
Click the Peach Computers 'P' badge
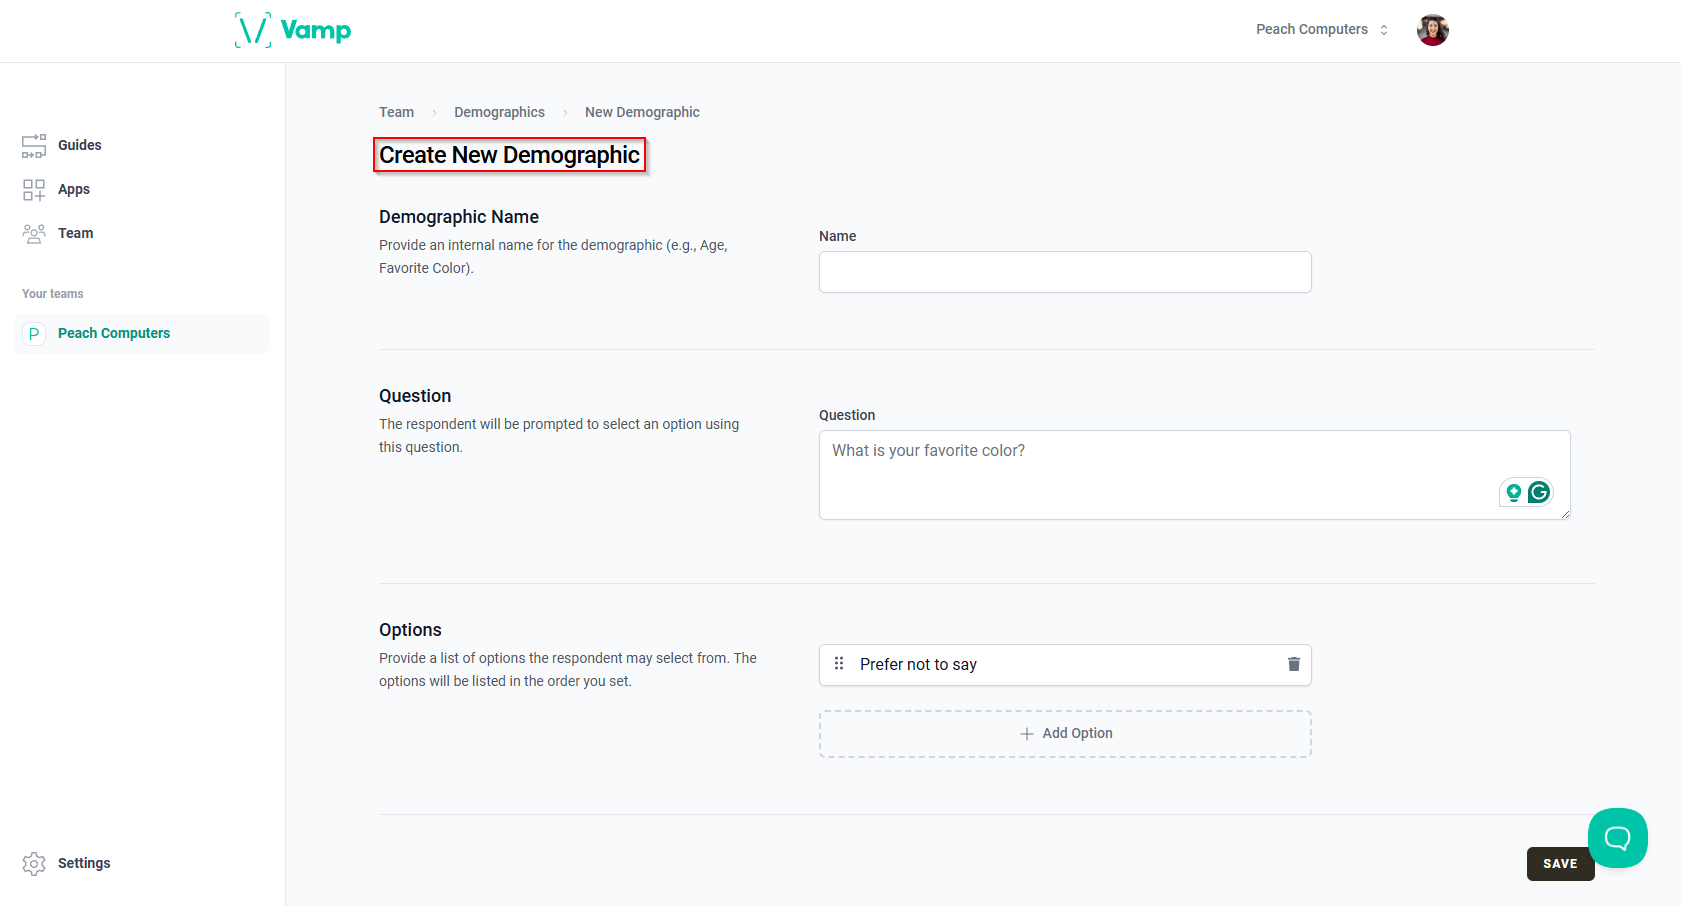(33, 333)
